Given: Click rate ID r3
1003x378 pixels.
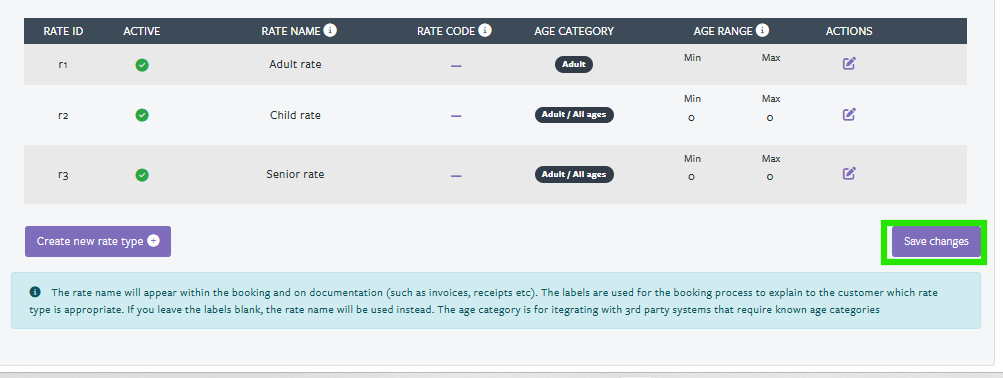Looking at the screenshot, I should [x=63, y=175].
